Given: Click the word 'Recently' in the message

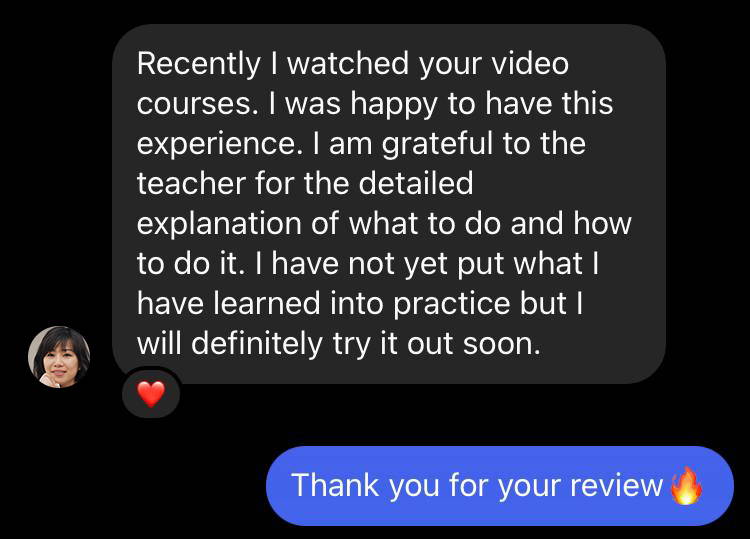Looking at the screenshot, I should click(x=199, y=64).
